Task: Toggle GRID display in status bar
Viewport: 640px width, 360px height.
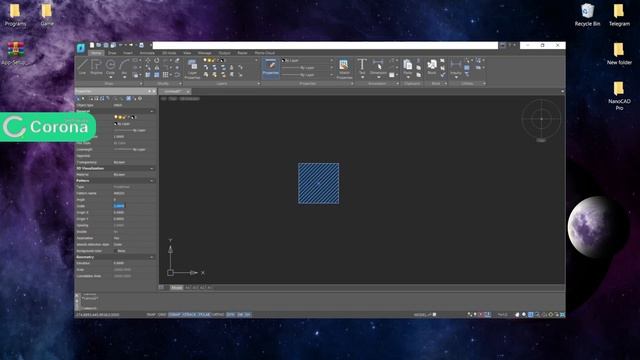Action: 162,315
